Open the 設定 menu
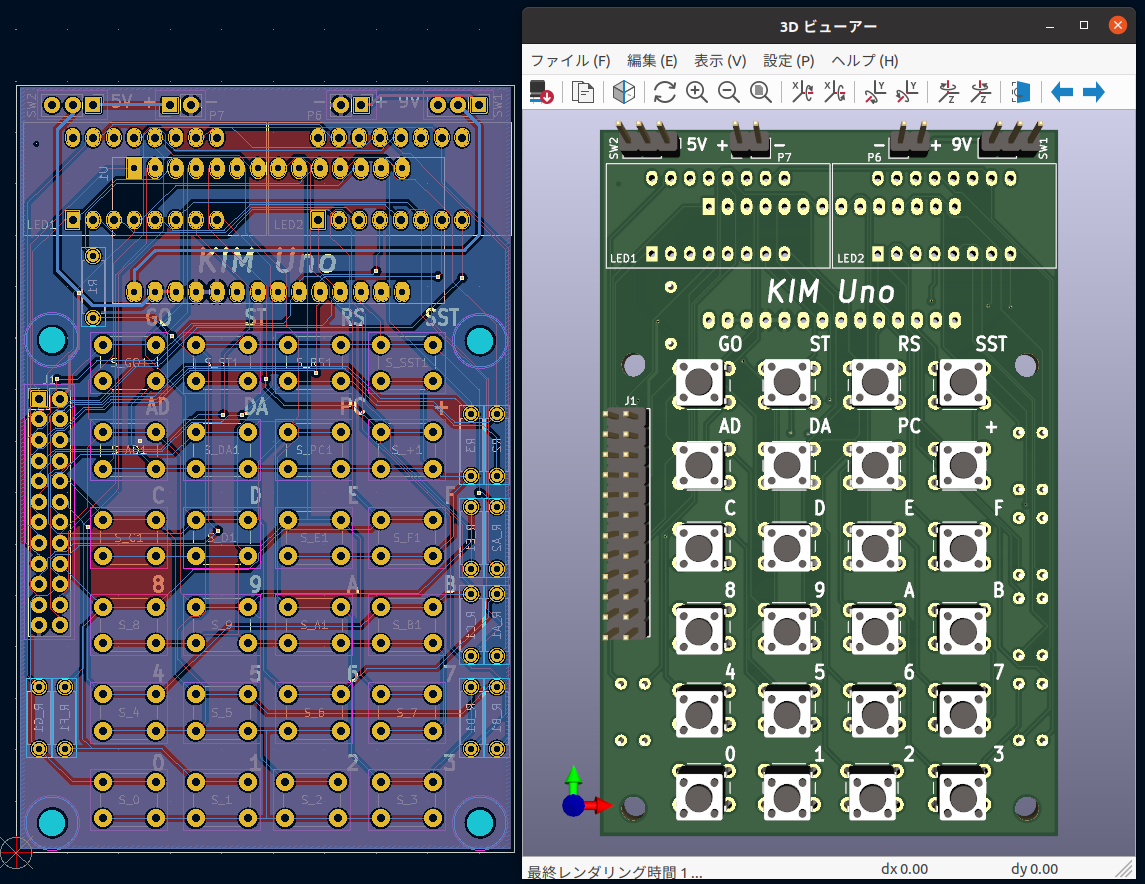The image size is (1145, 884). [788, 60]
